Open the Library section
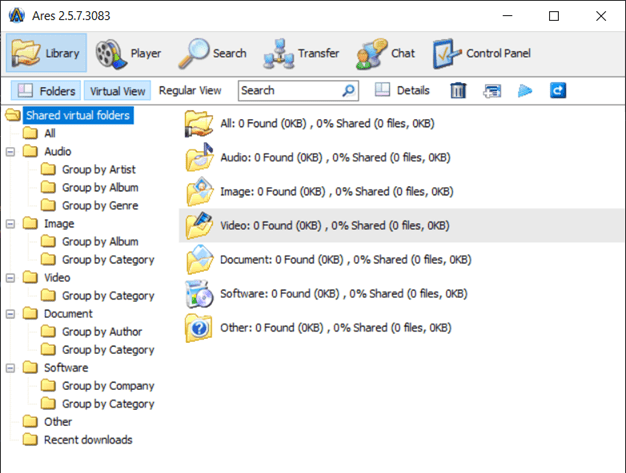The height and width of the screenshot is (473, 626). (x=46, y=53)
